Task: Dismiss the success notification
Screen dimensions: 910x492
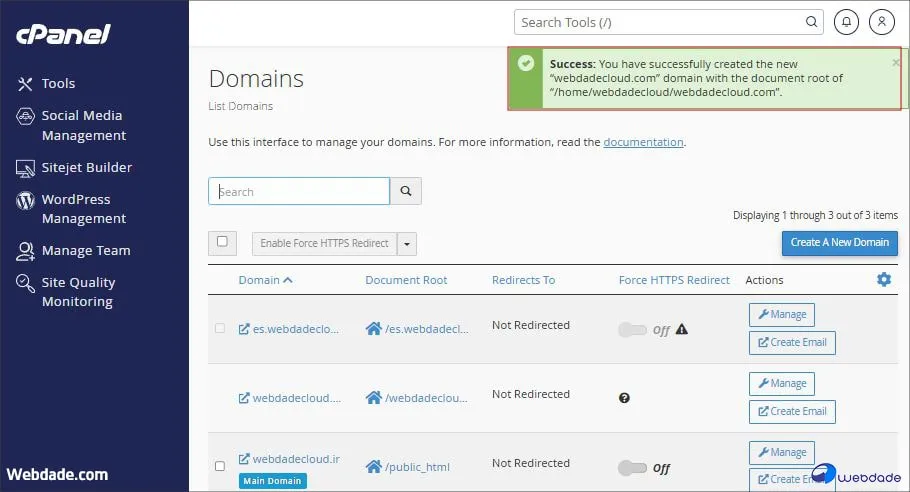Action: (x=895, y=62)
